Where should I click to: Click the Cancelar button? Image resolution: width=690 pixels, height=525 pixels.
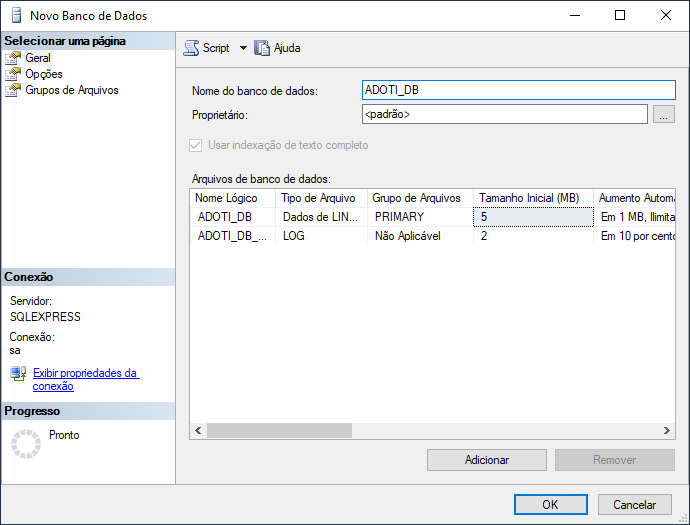[x=634, y=505]
